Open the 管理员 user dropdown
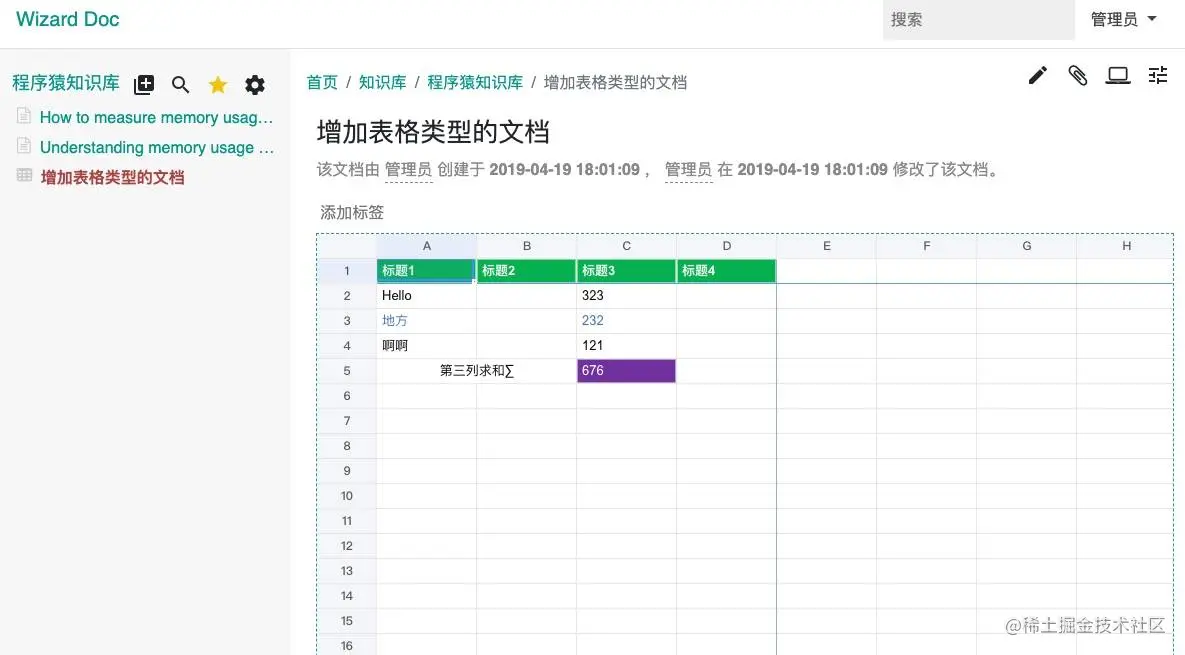 click(1123, 20)
